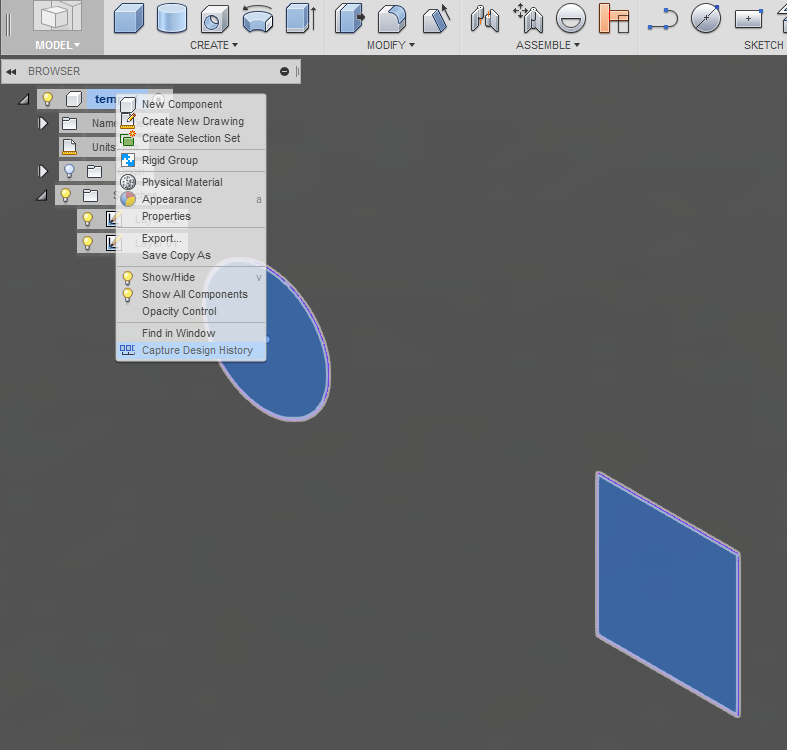Screen dimensions: 787x750
Task: Collapse the Browser panel with double arrows
Action: (11, 72)
